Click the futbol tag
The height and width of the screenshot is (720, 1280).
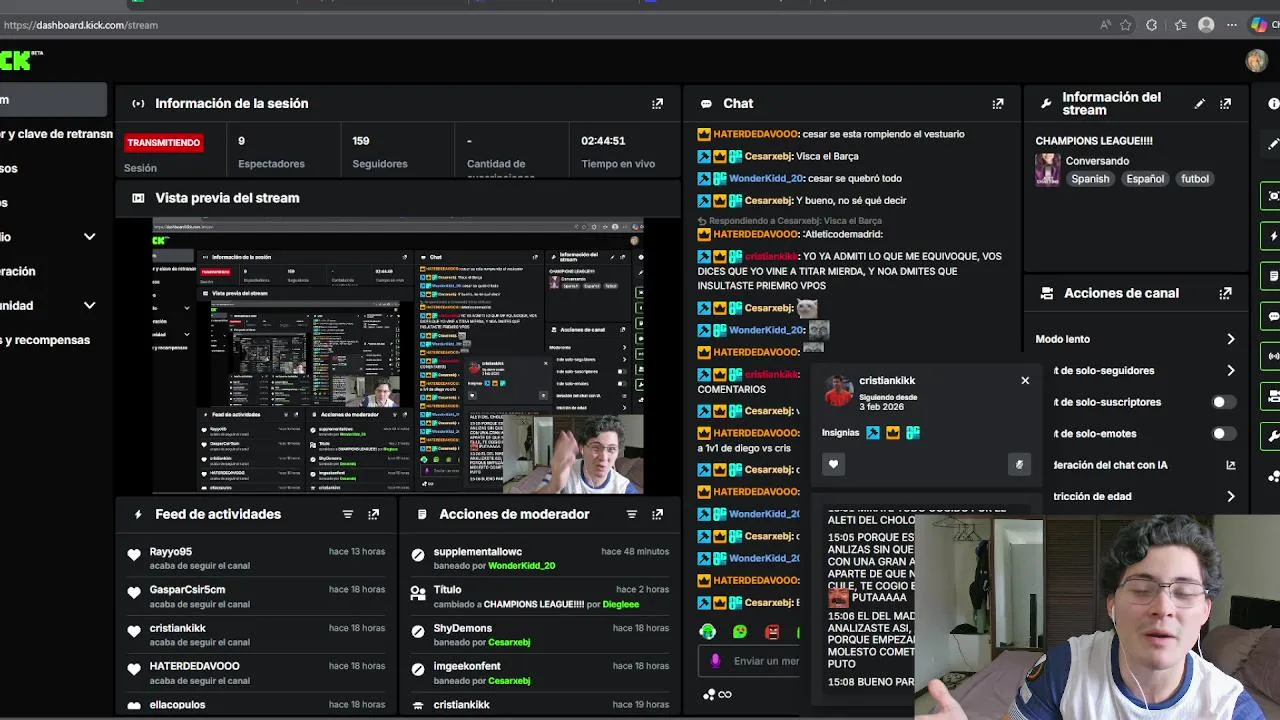point(1195,179)
